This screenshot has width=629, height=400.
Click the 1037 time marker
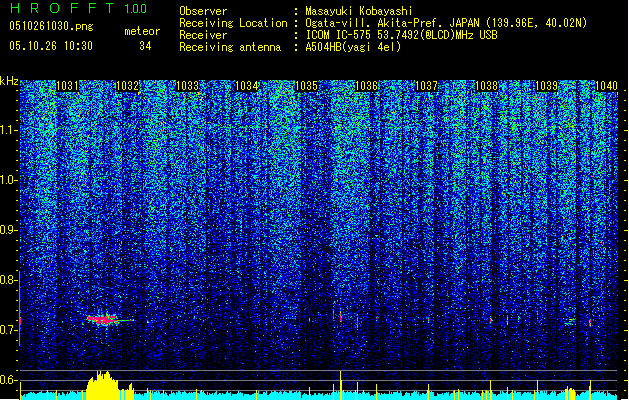point(426,86)
